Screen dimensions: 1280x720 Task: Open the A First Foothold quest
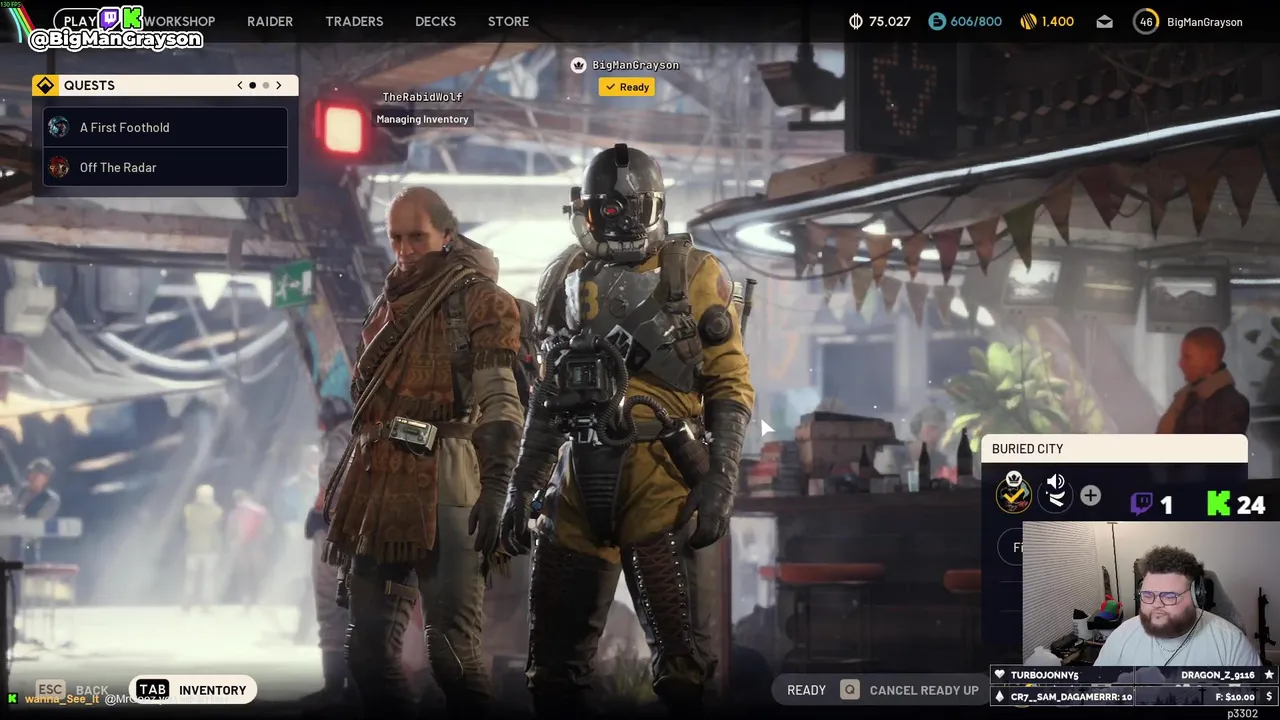click(x=165, y=127)
